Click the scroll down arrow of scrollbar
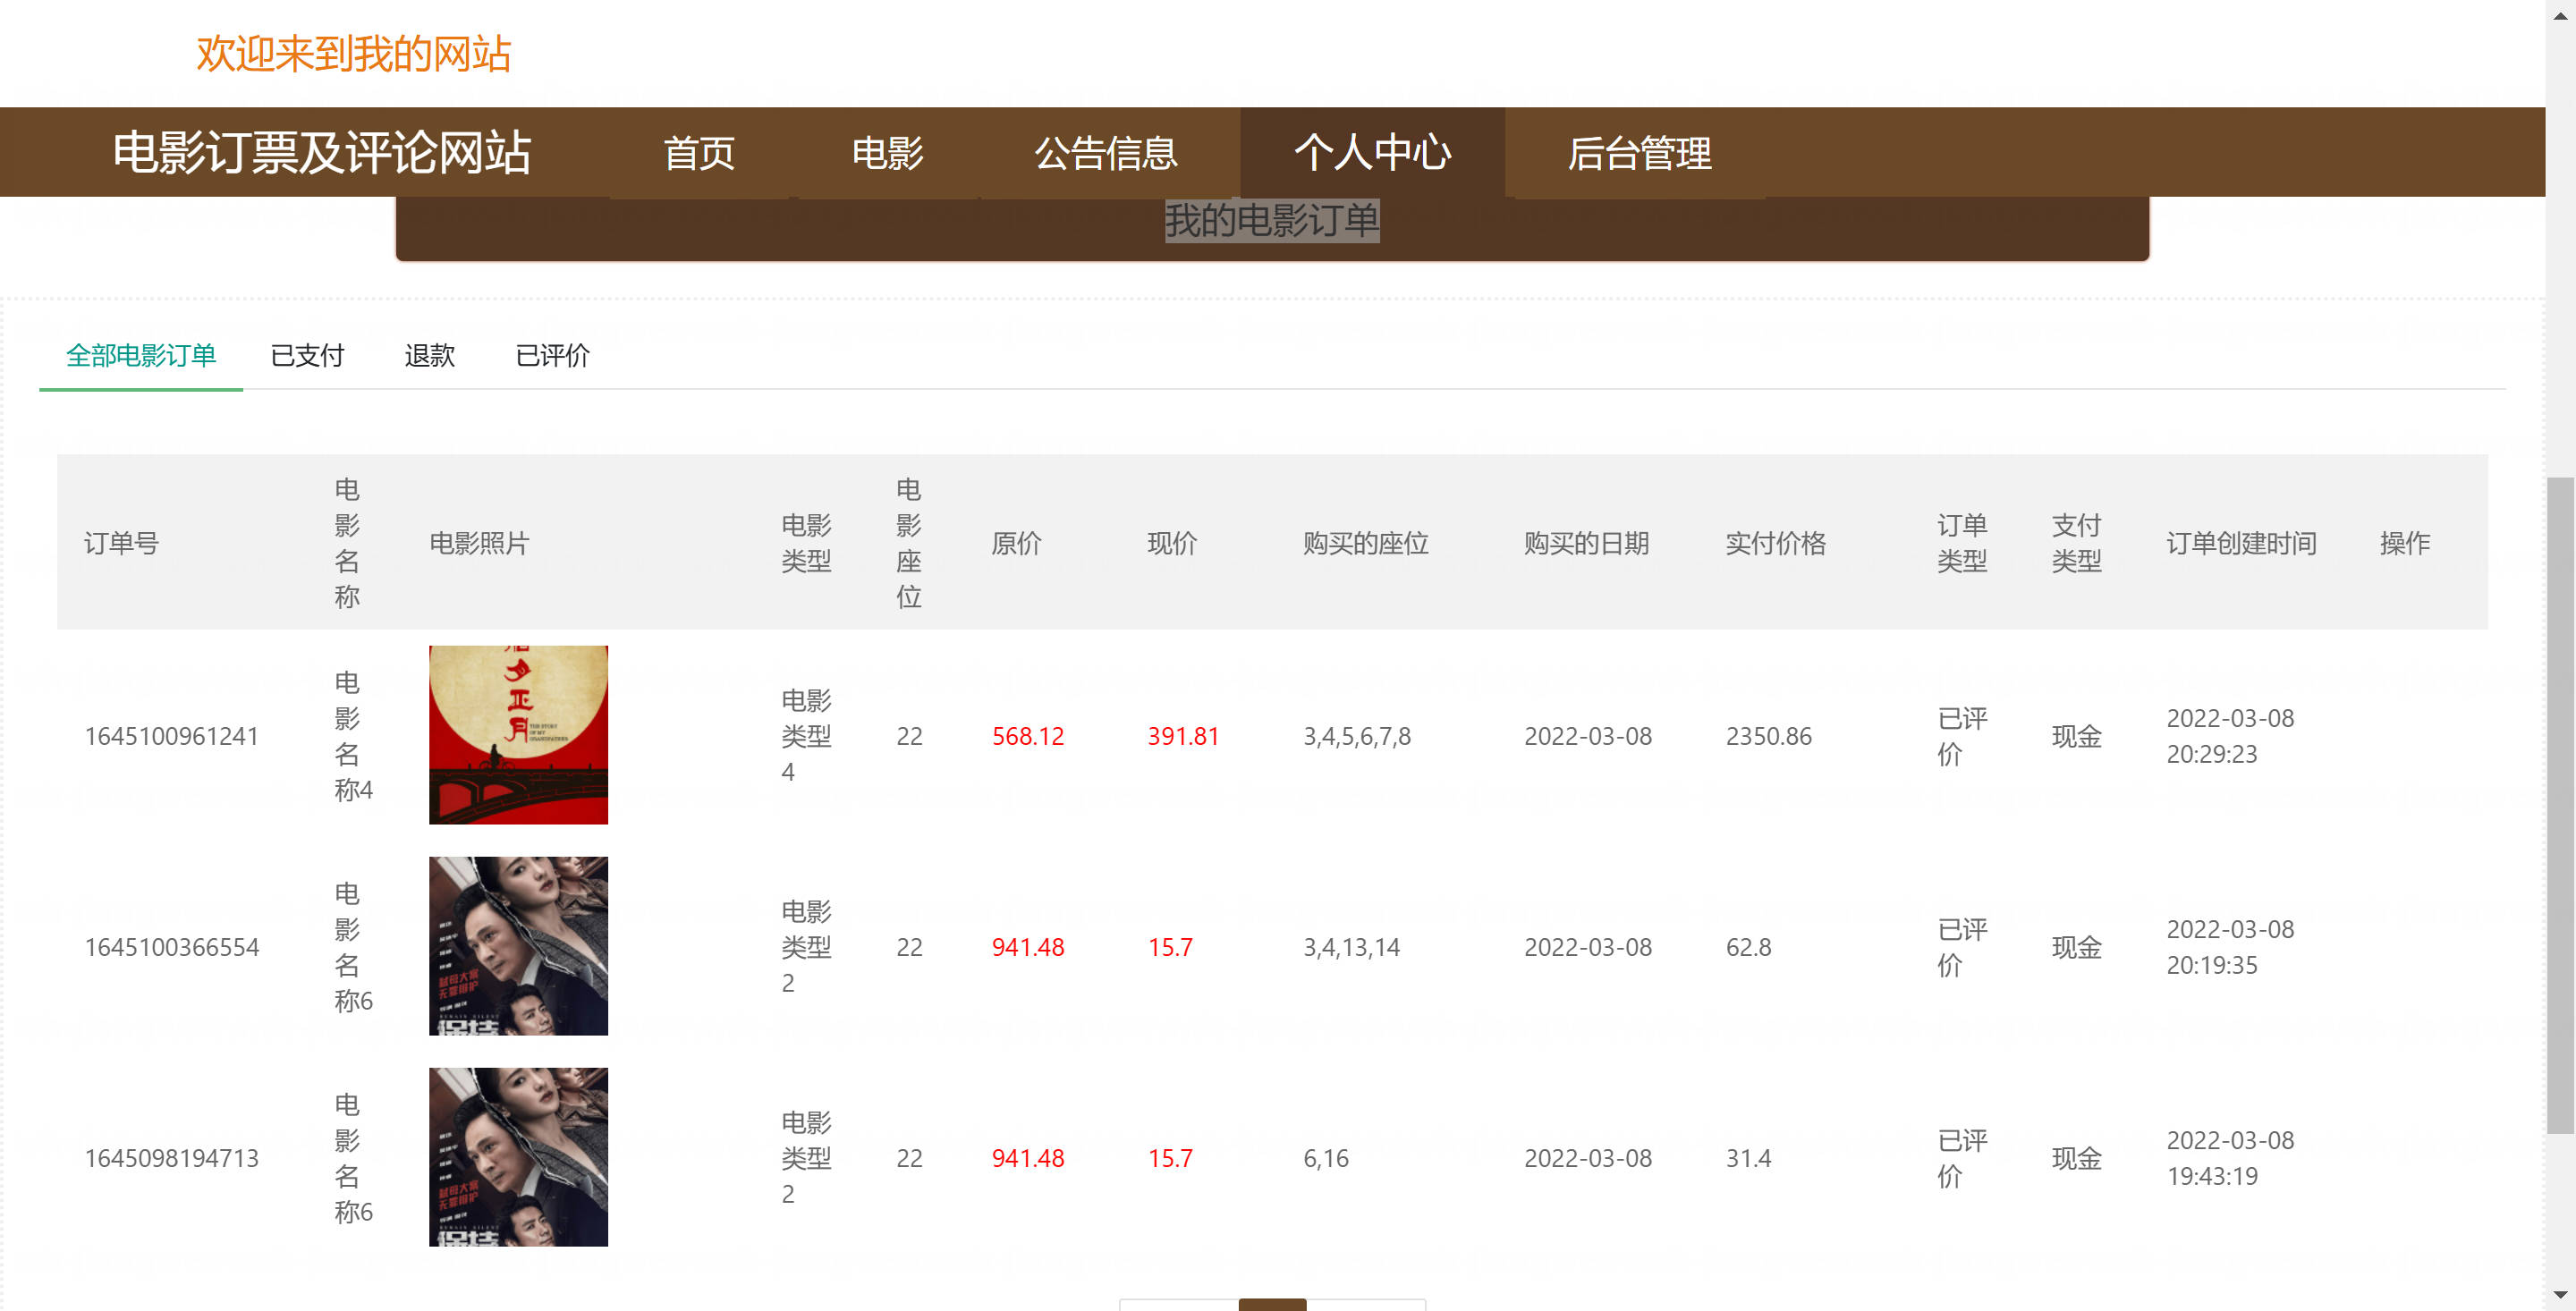The height and width of the screenshot is (1311, 2576). pos(2560,1296)
